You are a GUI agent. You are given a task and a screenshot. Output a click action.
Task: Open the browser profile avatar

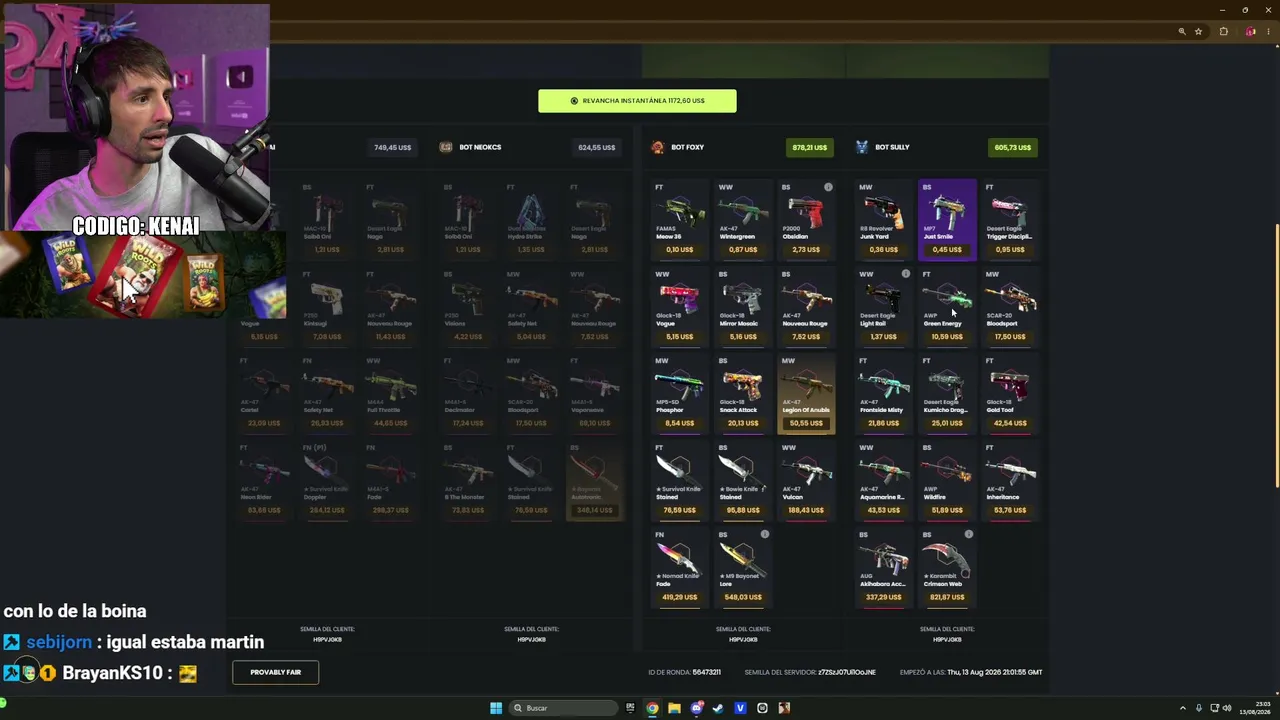pyautogui.click(x=1250, y=32)
